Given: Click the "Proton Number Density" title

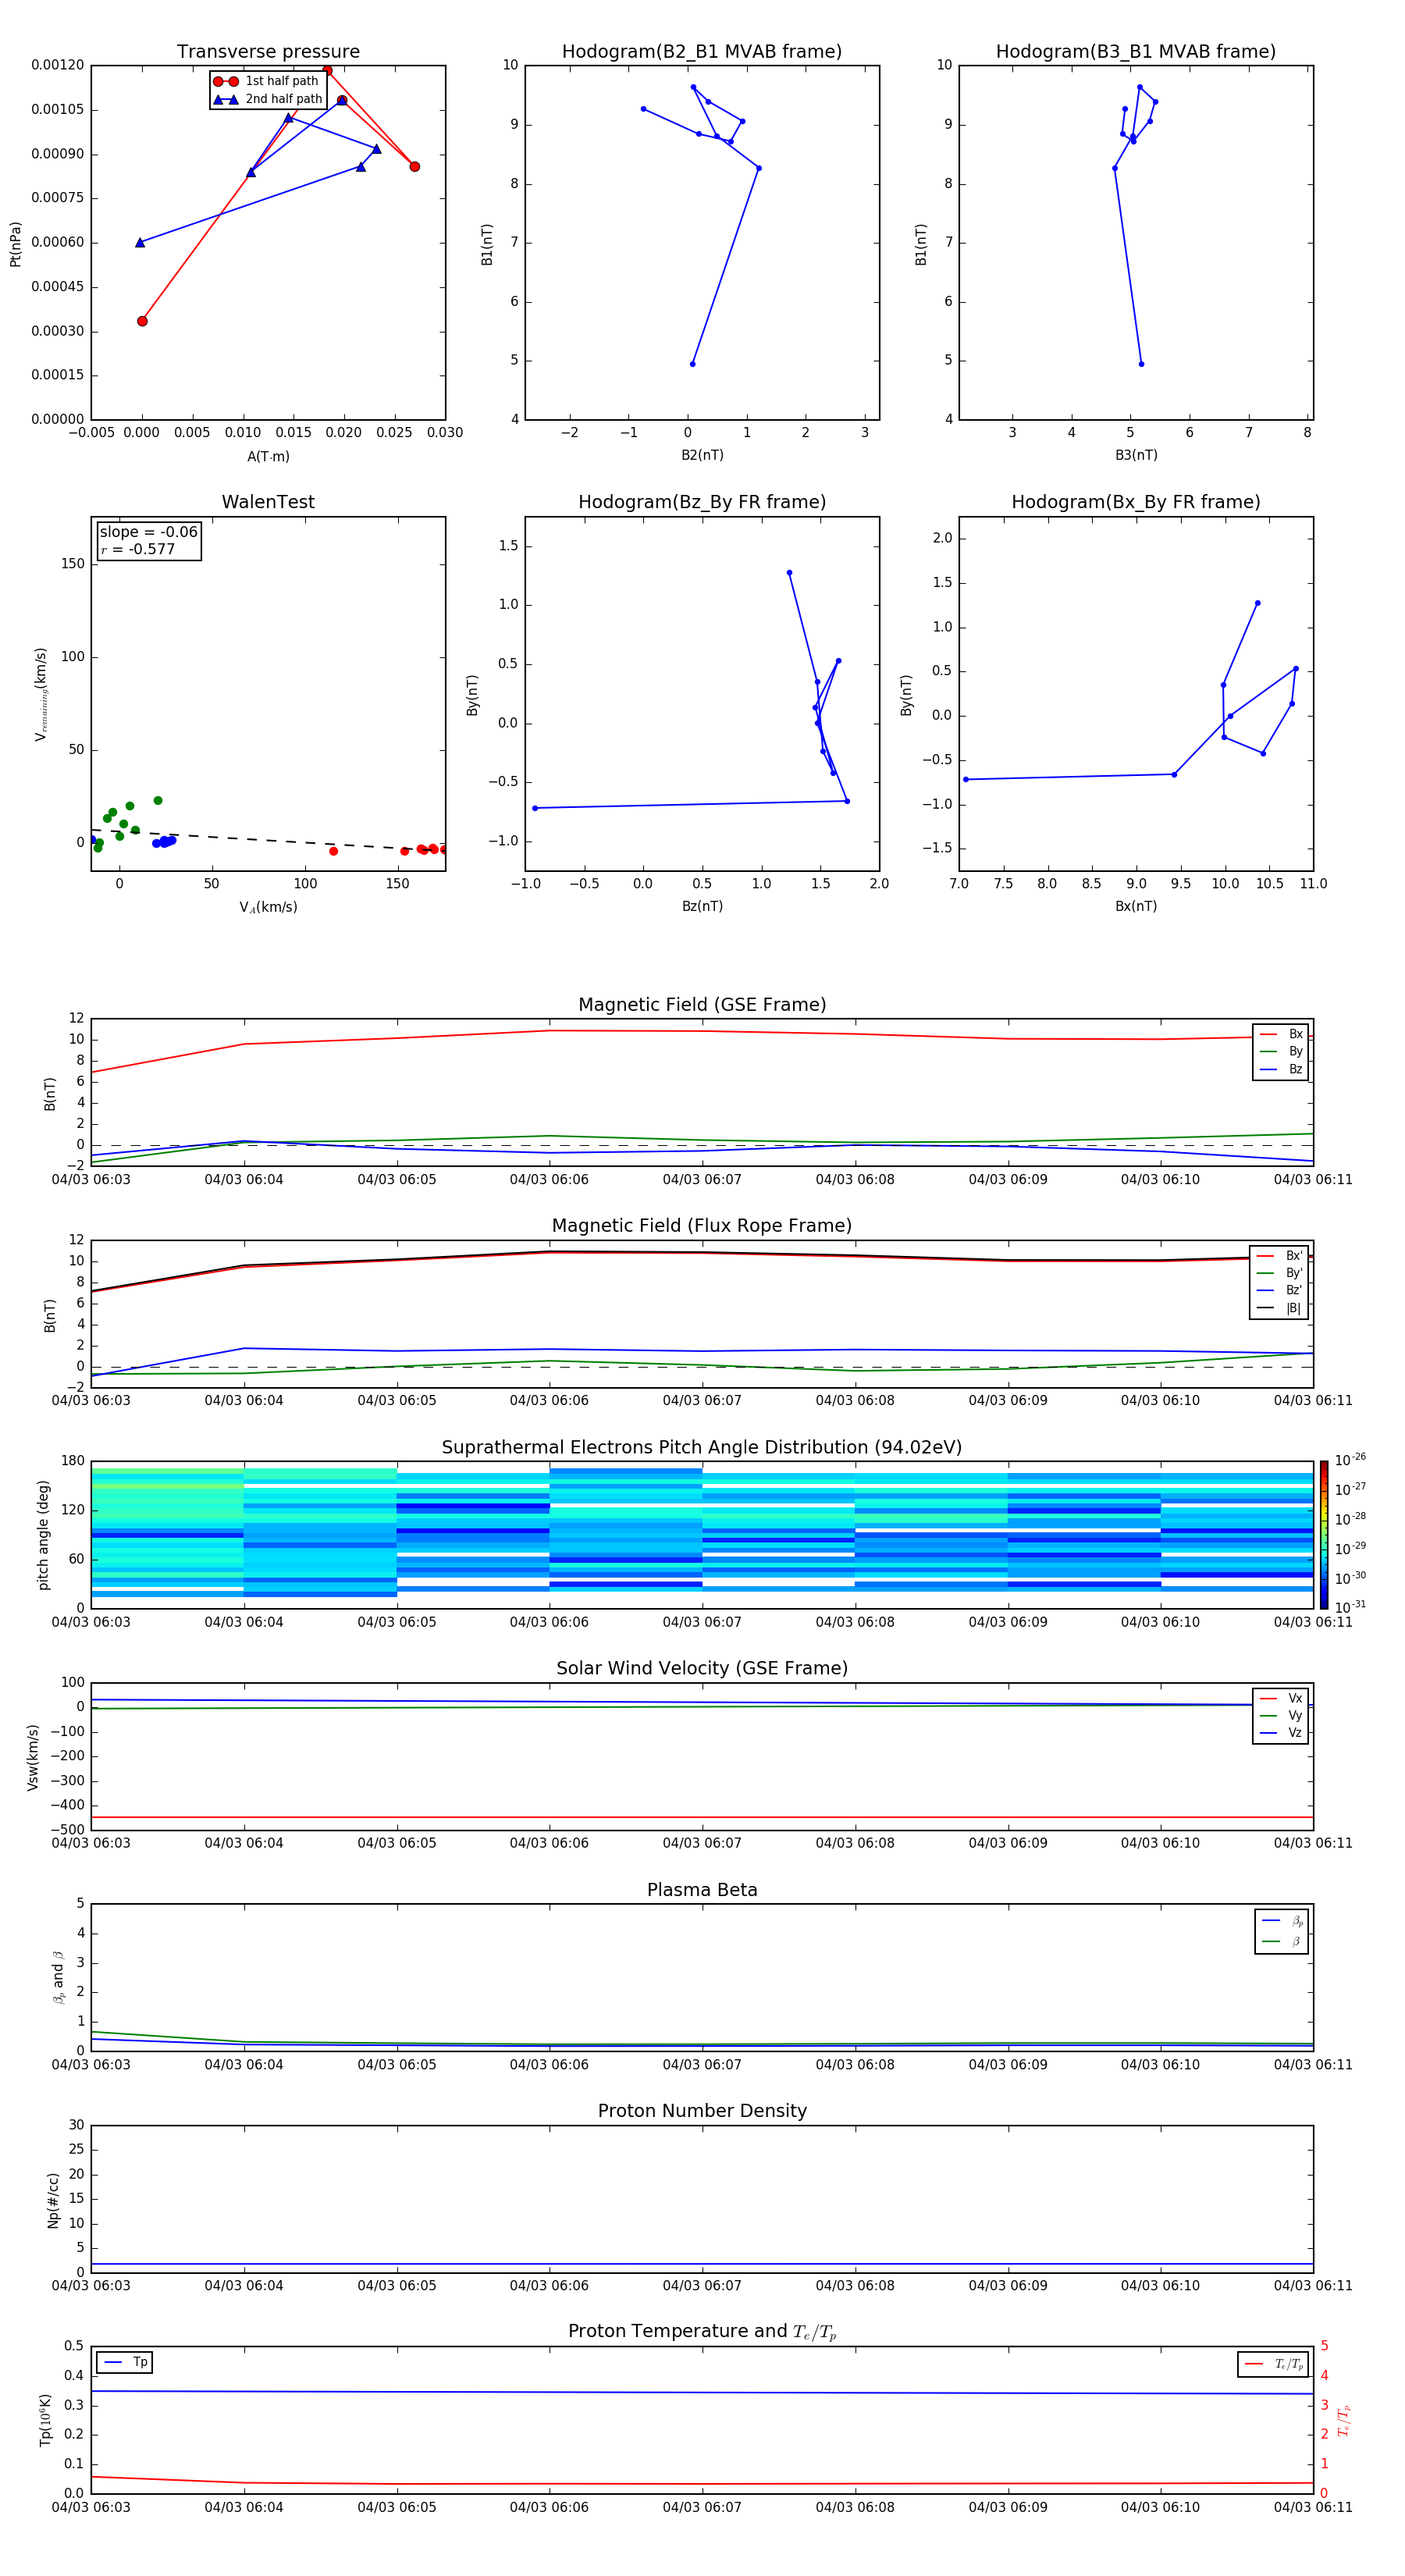Looking at the screenshot, I should point(702,2112).
